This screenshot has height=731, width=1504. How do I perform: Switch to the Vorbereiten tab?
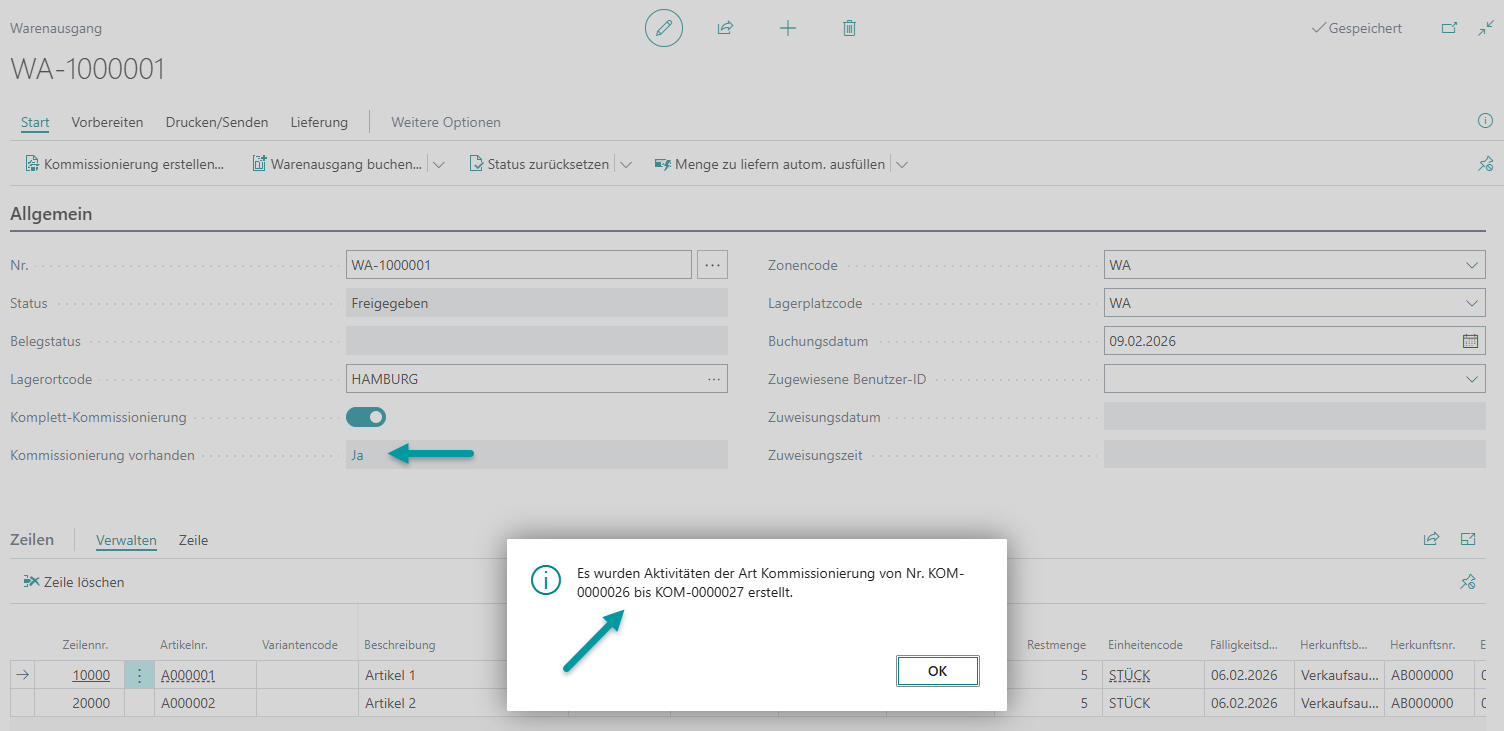coord(107,122)
